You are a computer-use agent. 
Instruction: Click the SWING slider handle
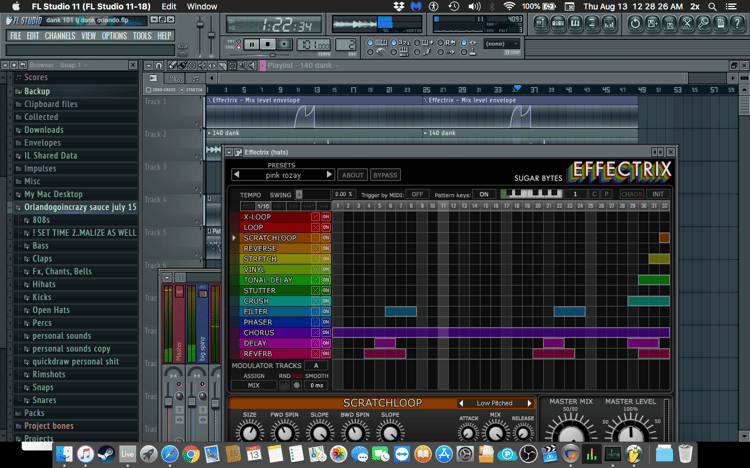tap(299, 194)
